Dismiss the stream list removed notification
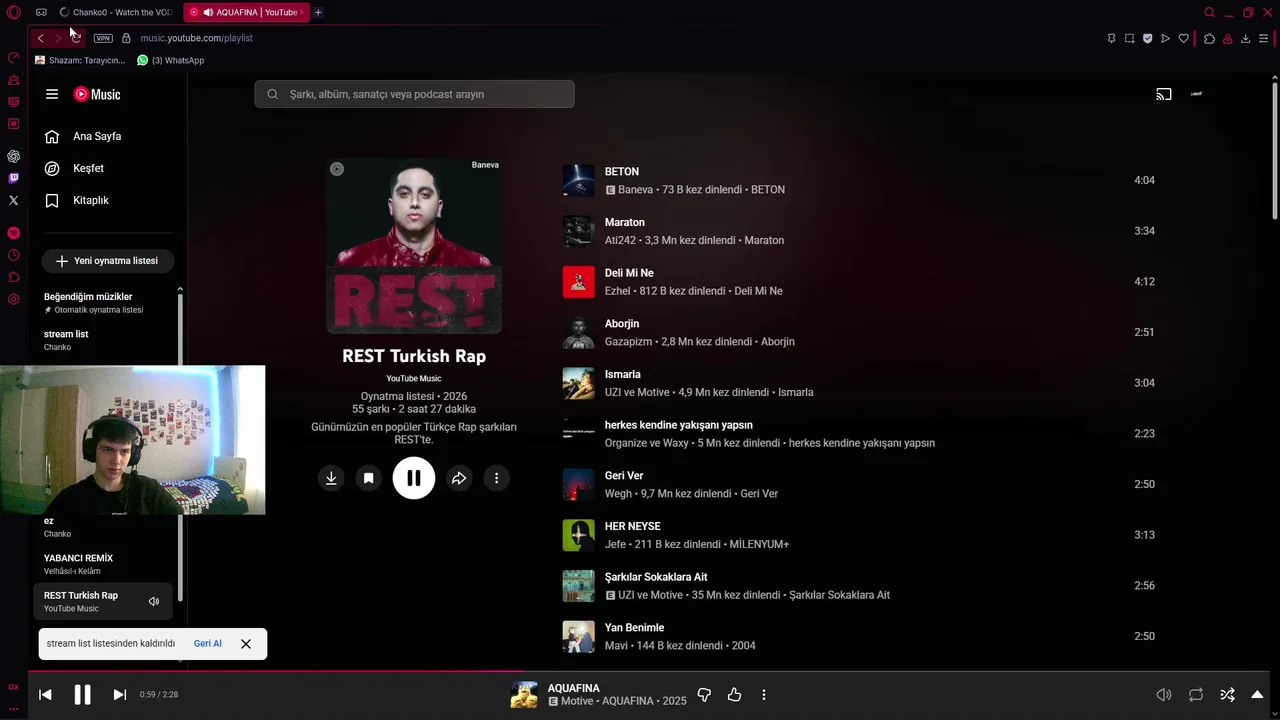 tap(246, 644)
